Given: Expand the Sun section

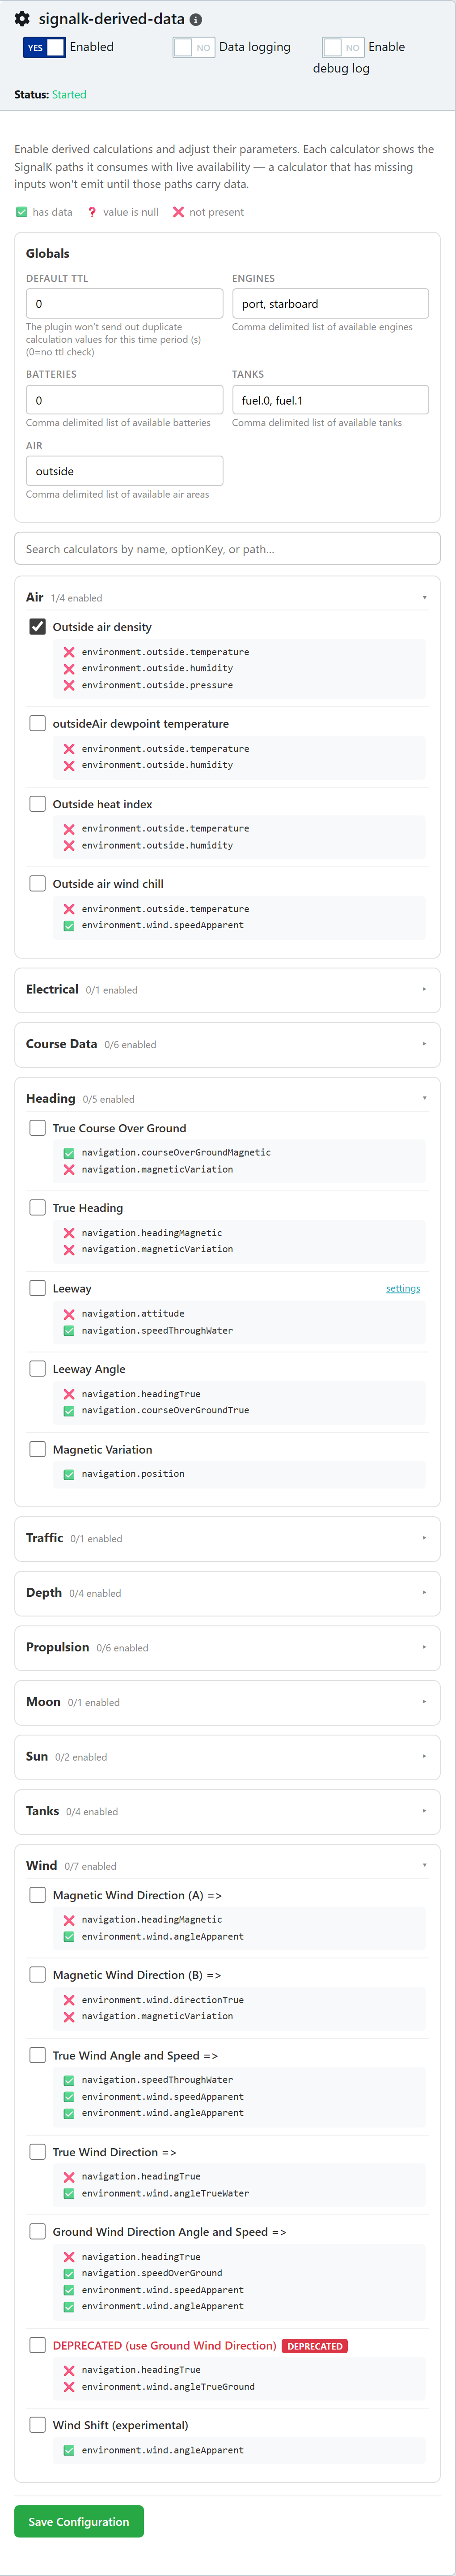Looking at the screenshot, I should pos(227,1756).
